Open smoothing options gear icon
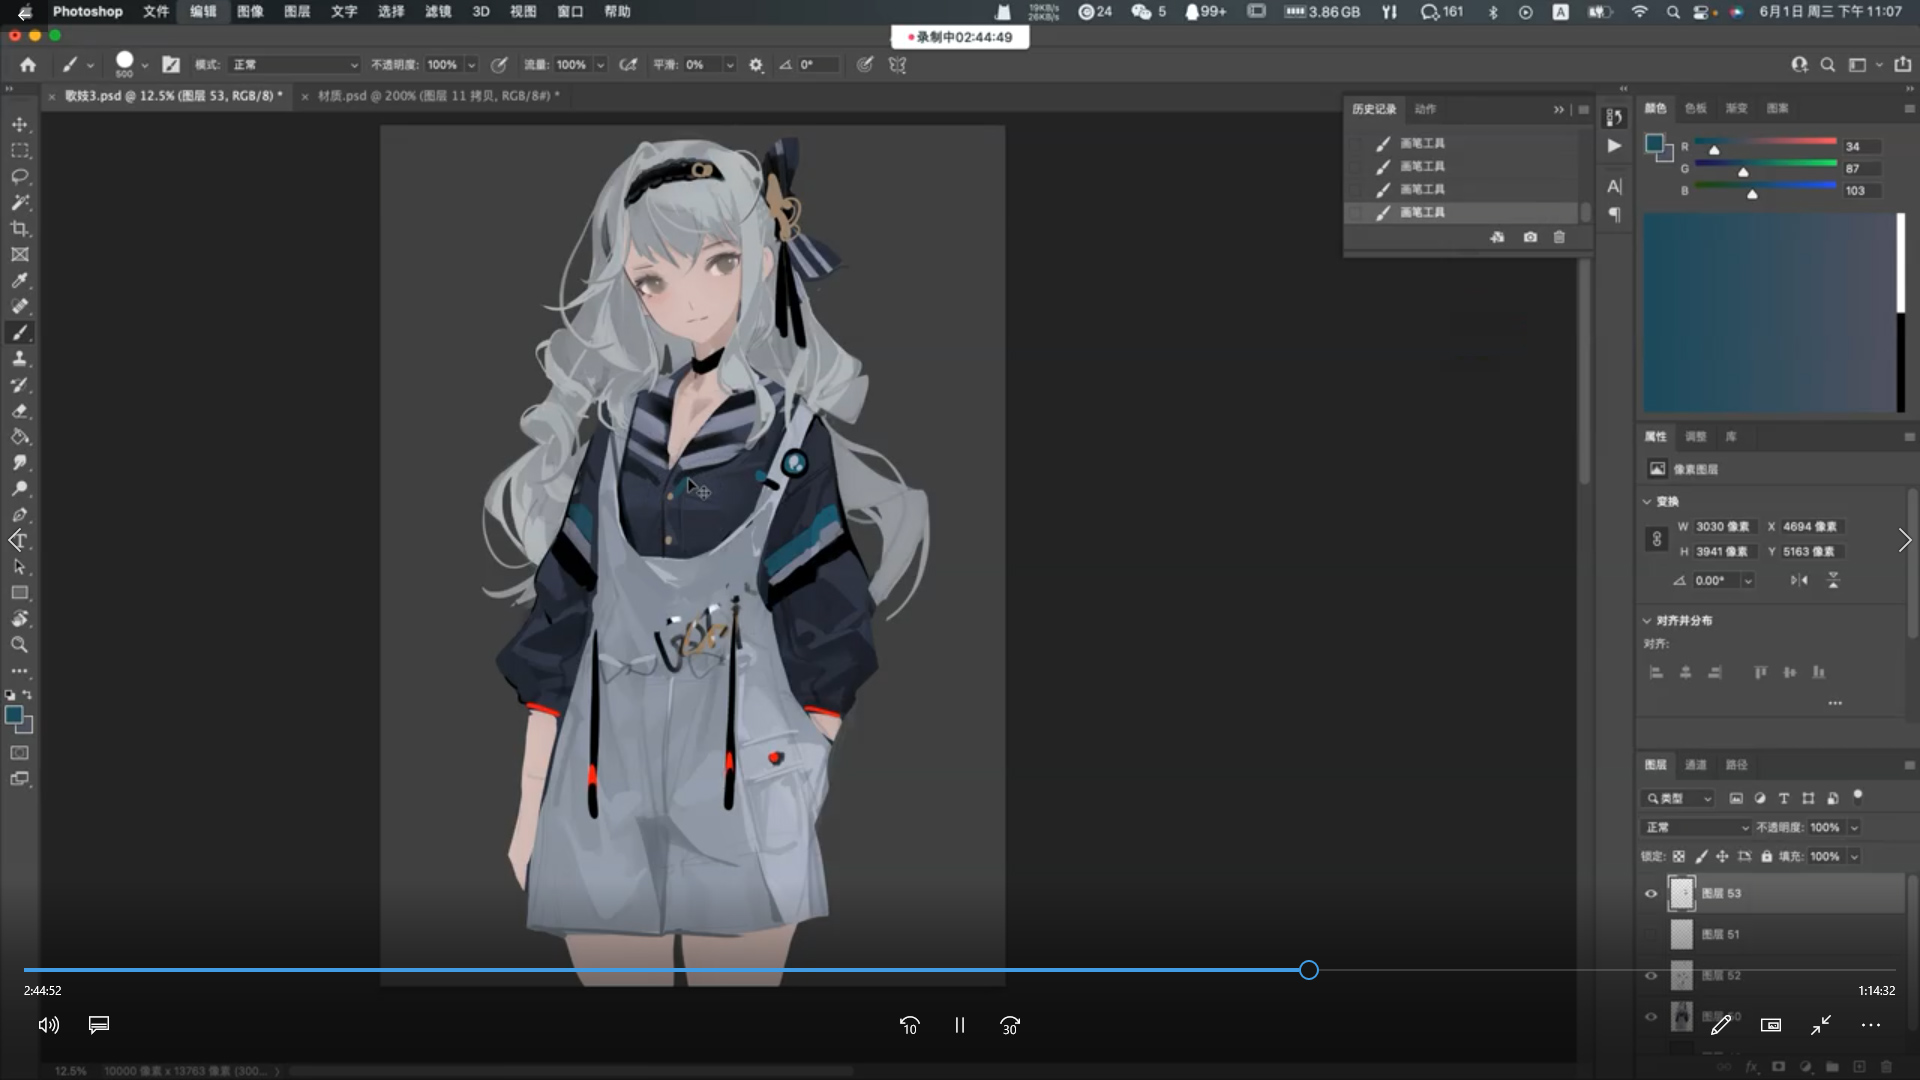 [x=756, y=65]
